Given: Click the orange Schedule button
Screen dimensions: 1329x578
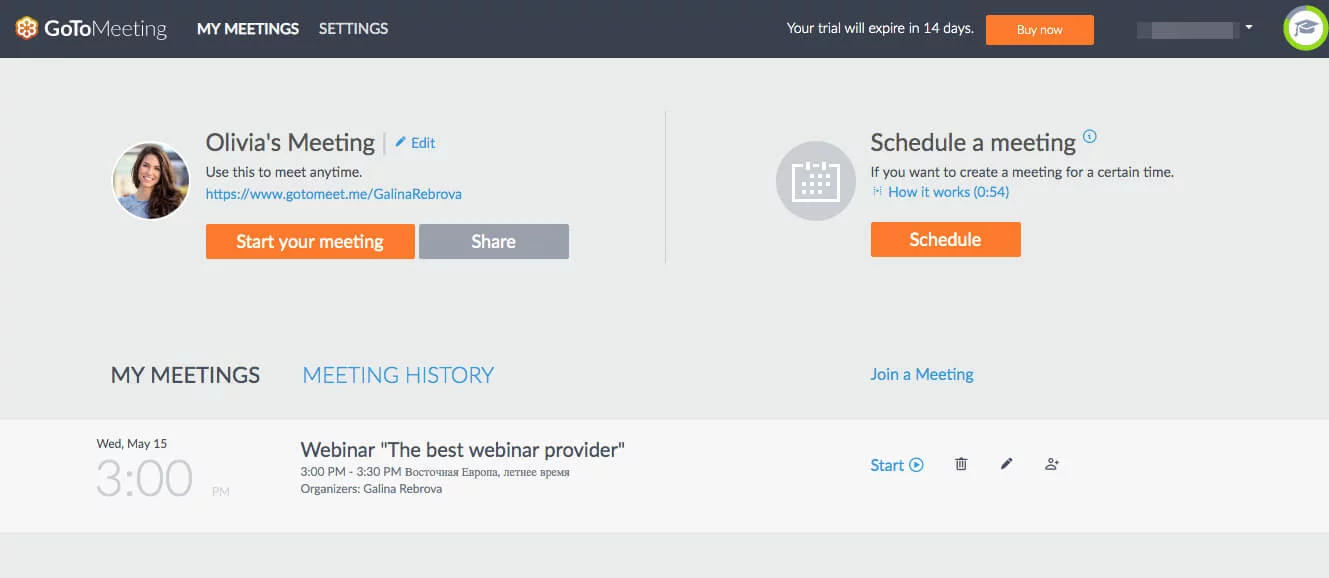Looking at the screenshot, I should point(946,239).
